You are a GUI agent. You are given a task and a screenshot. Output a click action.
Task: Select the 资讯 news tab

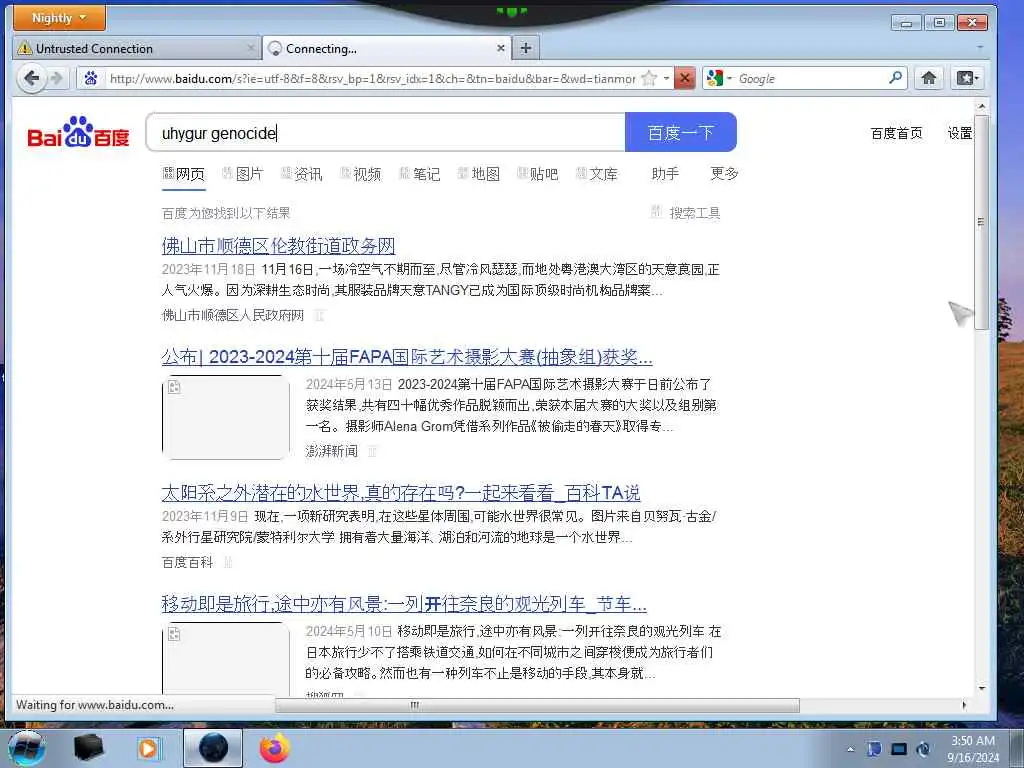click(x=302, y=174)
